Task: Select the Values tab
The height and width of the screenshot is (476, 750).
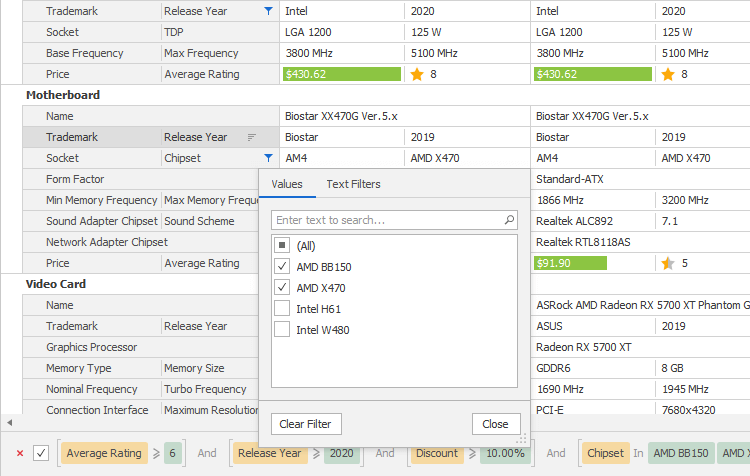Action: (x=287, y=184)
